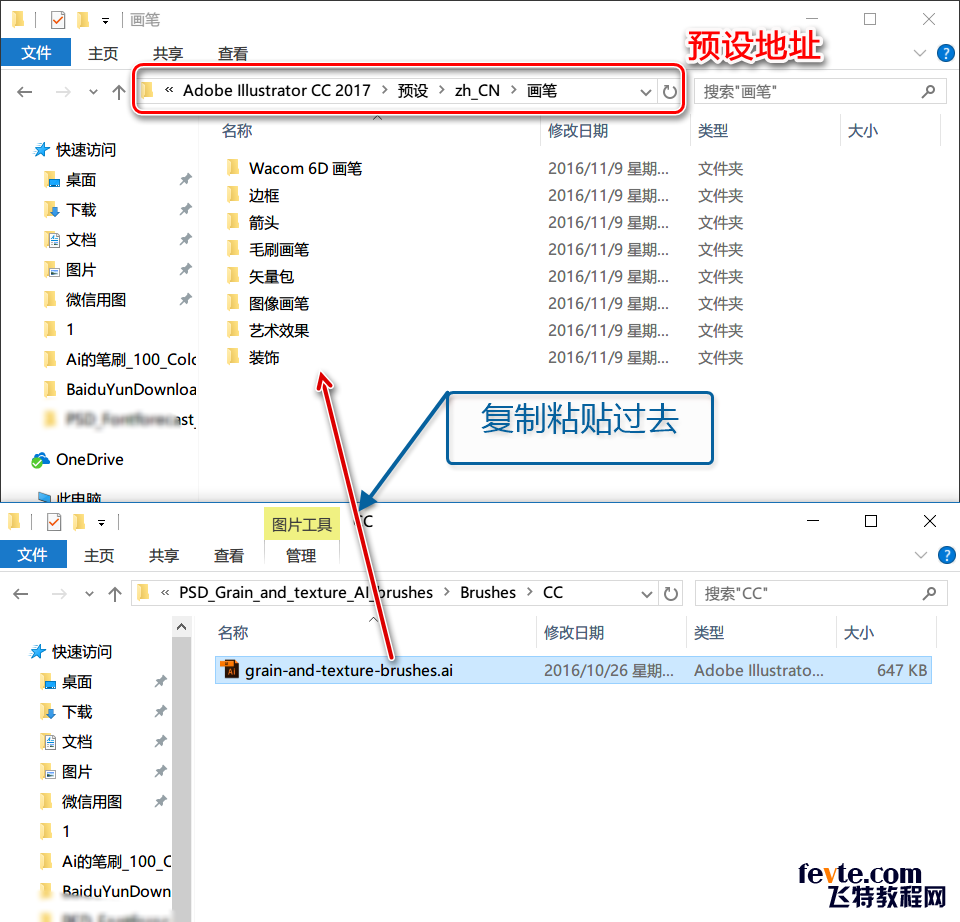
Task: Open 下载 in CC window sidebar
Action: click(x=77, y=712)
